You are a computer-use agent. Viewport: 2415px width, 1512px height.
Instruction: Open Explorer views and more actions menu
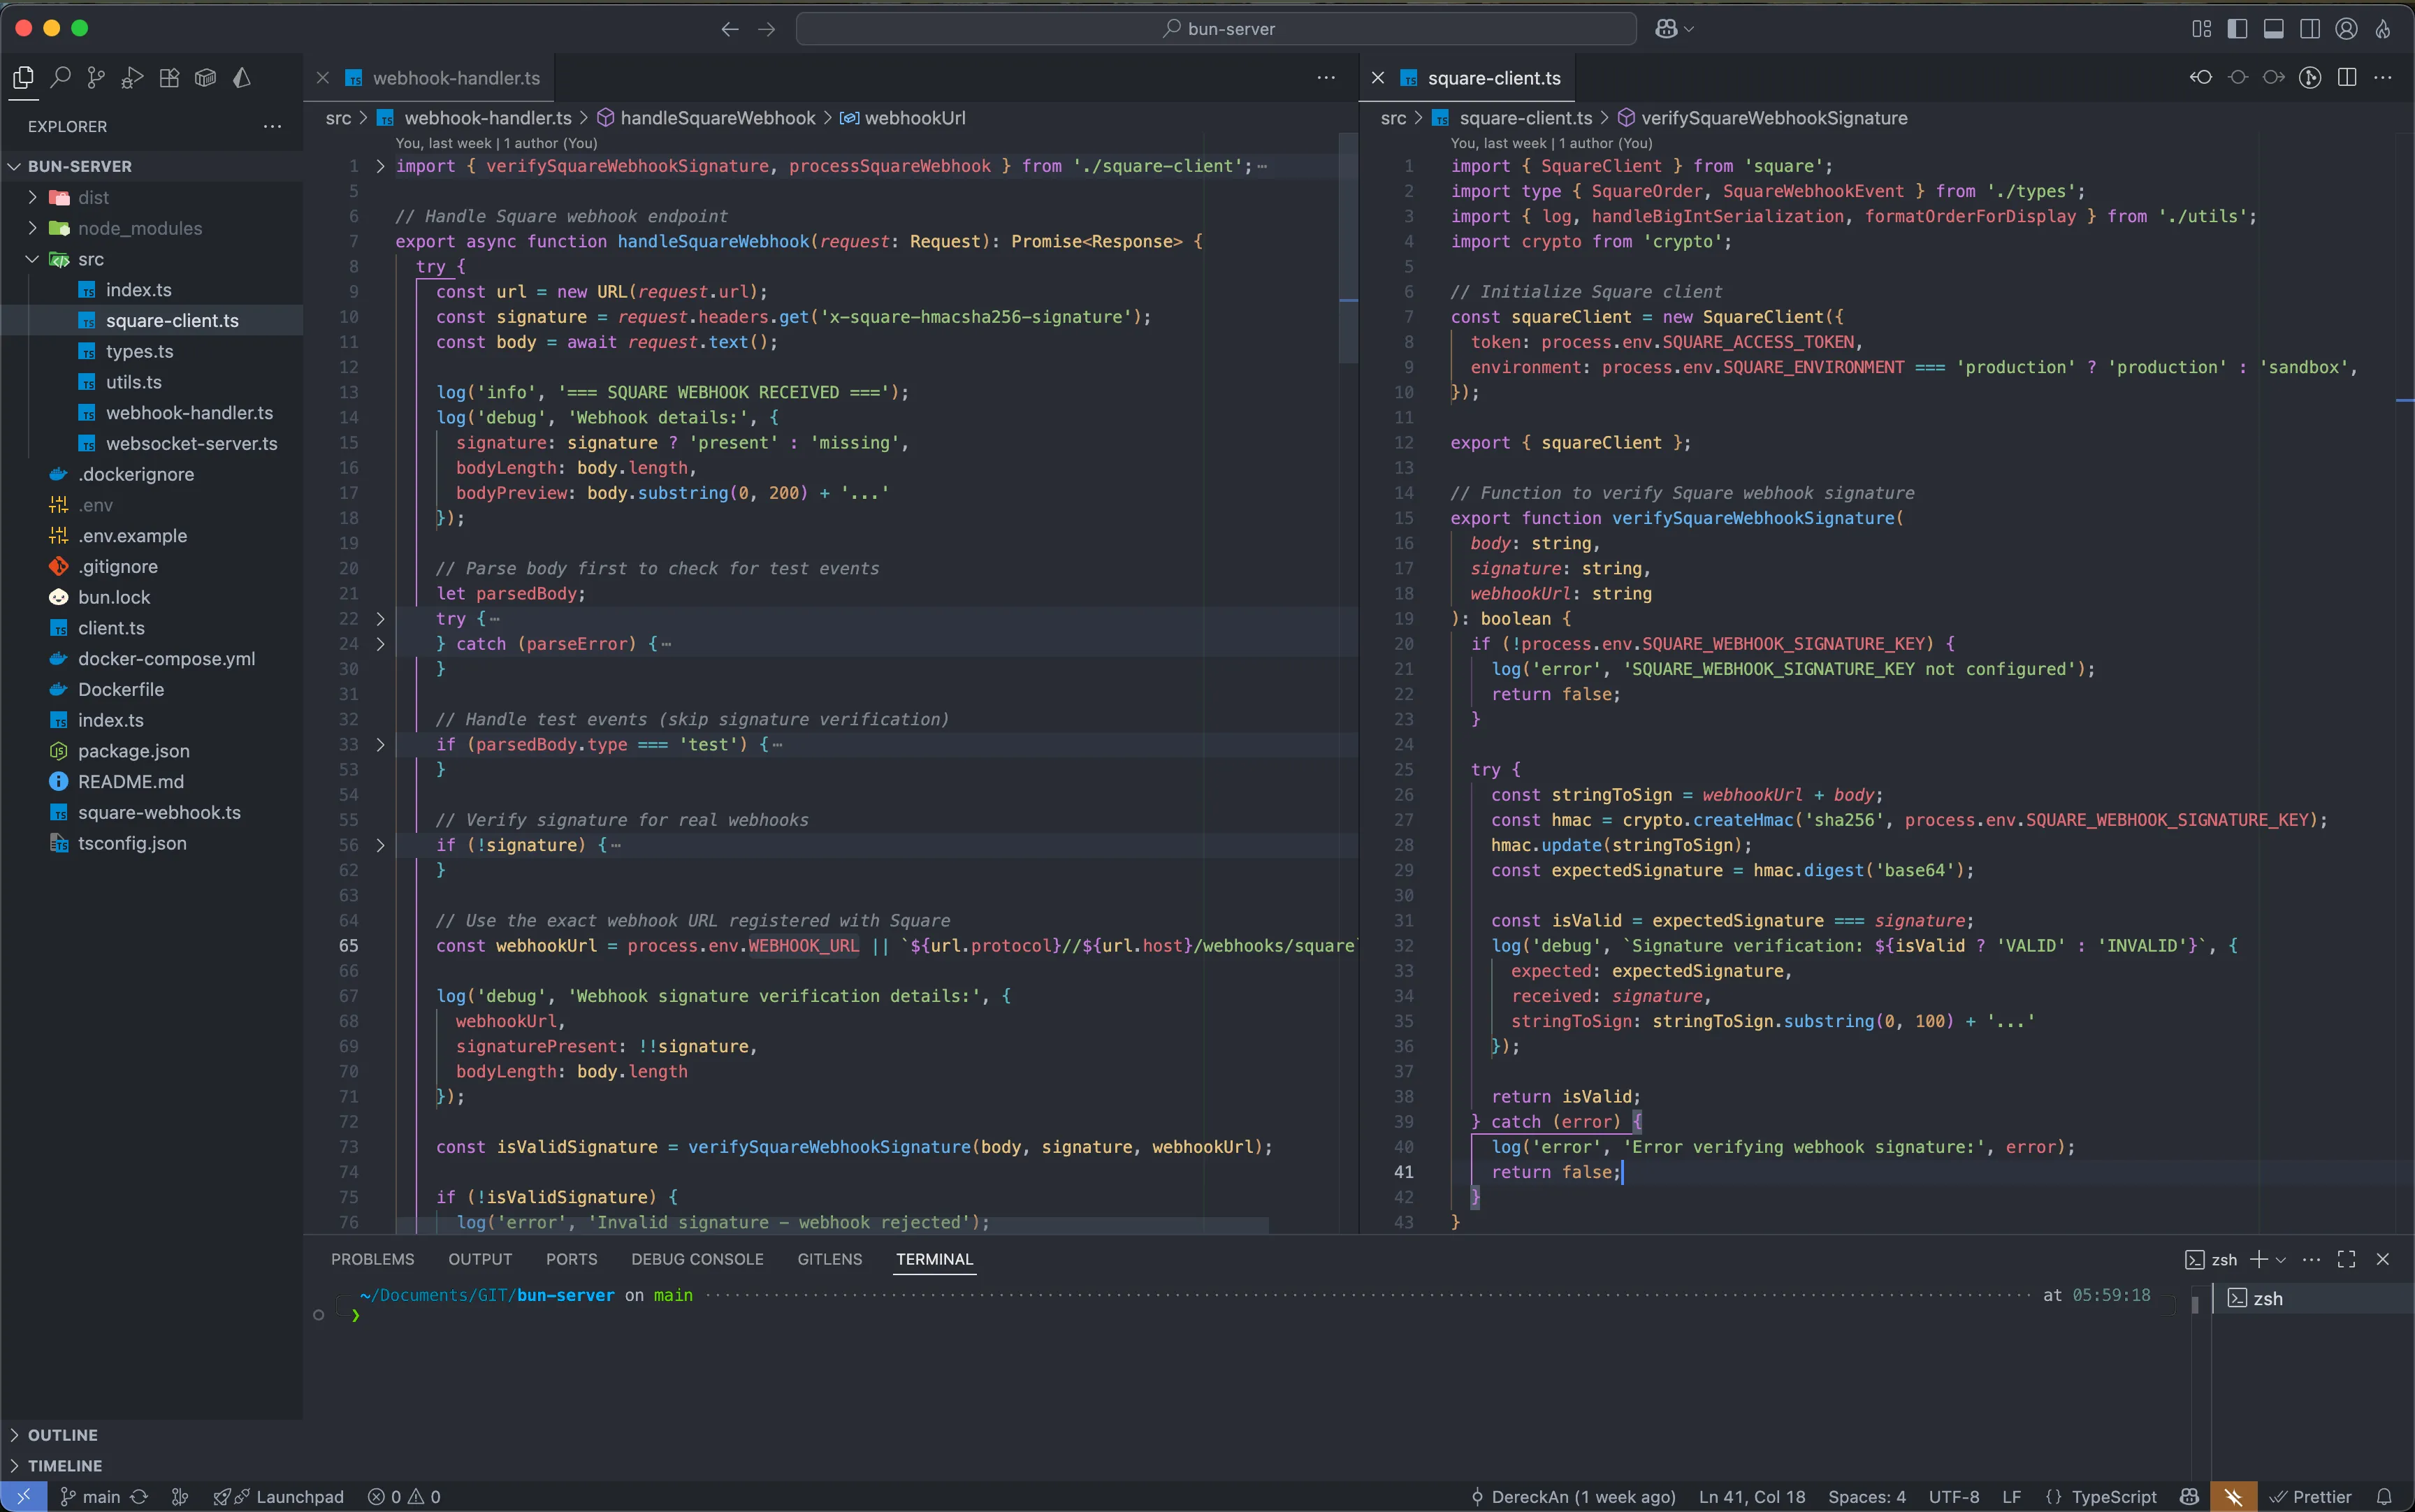(x=272, y=126)
